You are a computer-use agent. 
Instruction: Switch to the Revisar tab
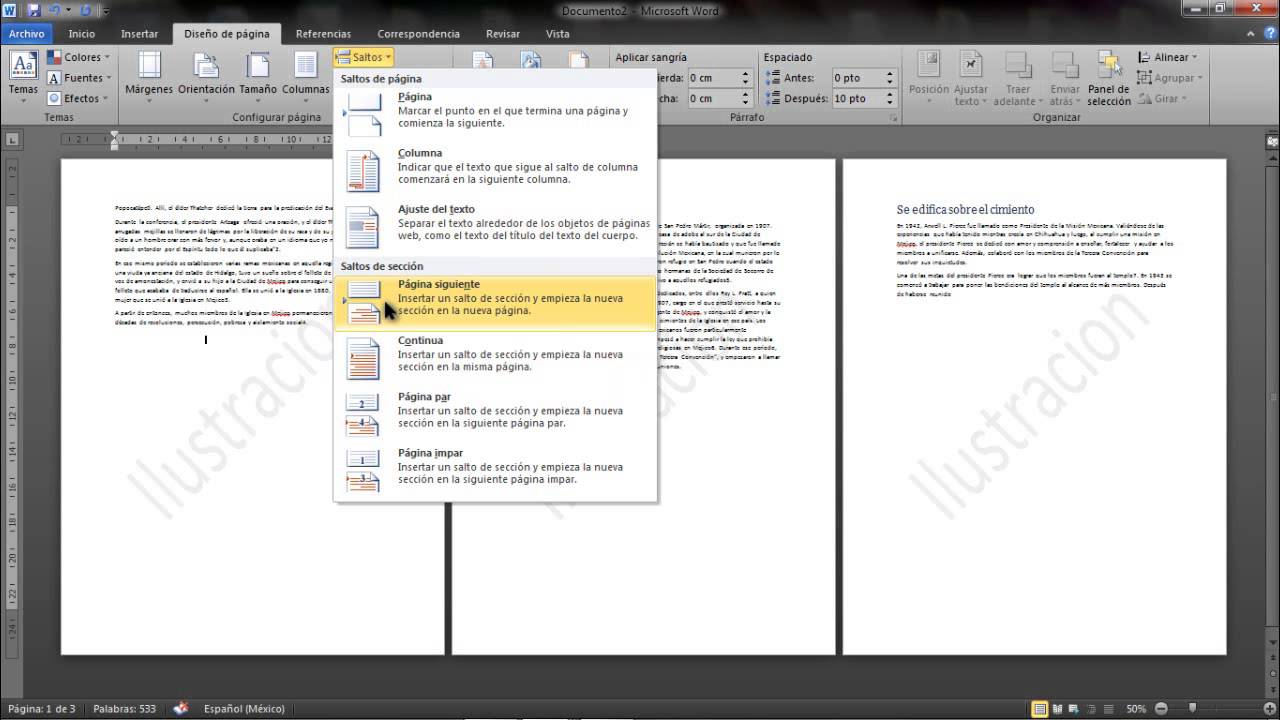coord(503,33)
